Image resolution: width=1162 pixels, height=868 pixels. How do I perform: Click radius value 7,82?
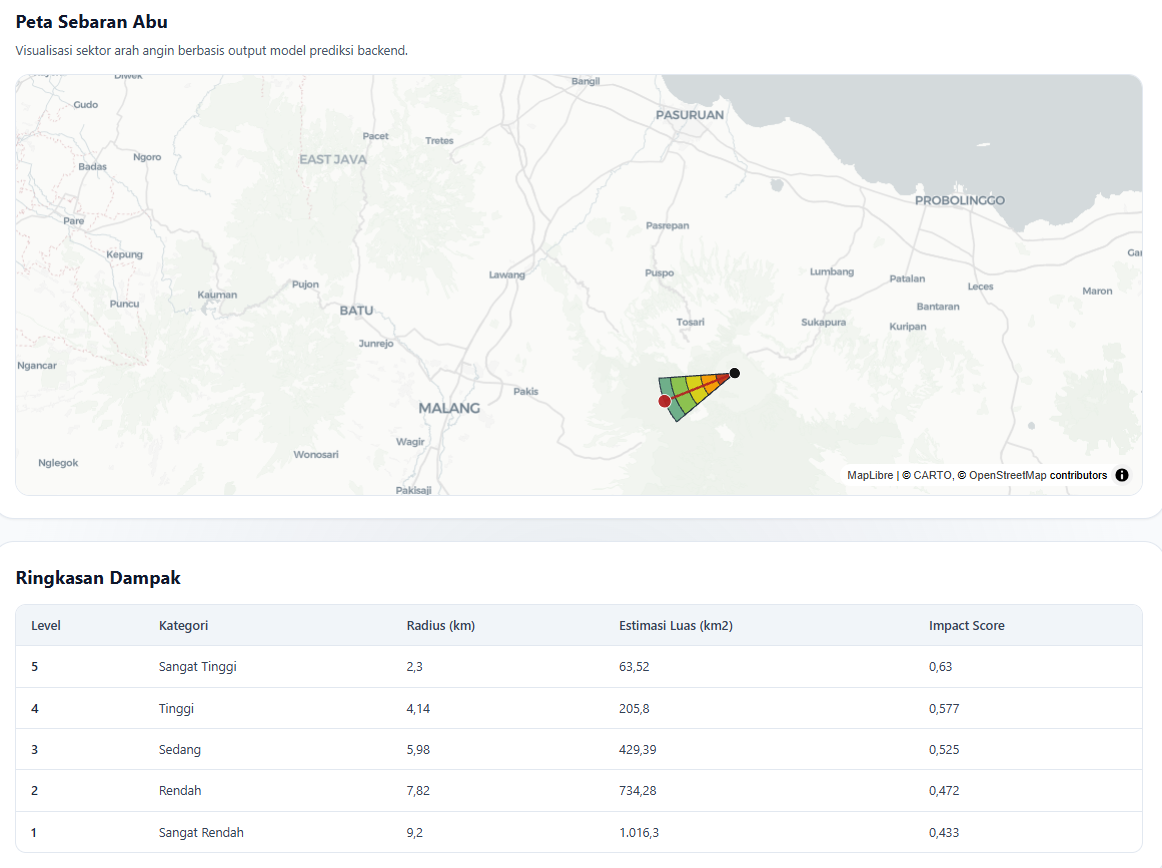(418, 790)
